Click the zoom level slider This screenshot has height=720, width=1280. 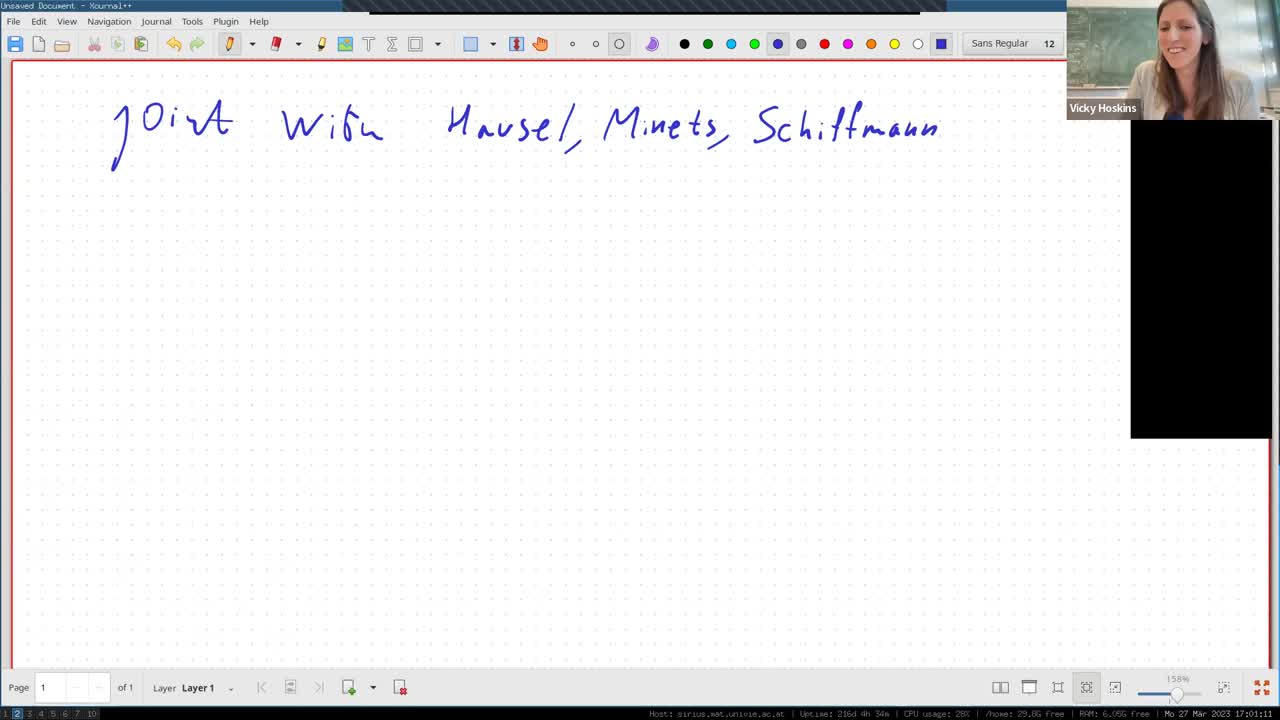pos(1170,694)
